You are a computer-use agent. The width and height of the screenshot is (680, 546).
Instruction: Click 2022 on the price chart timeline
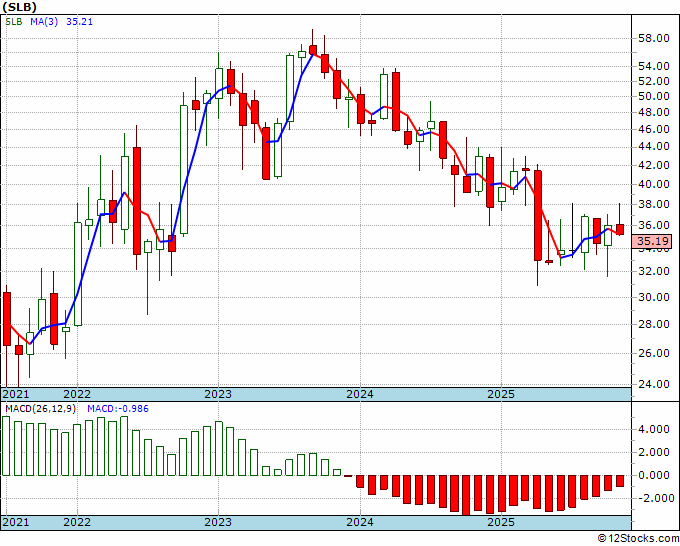[x=77, y=394]
